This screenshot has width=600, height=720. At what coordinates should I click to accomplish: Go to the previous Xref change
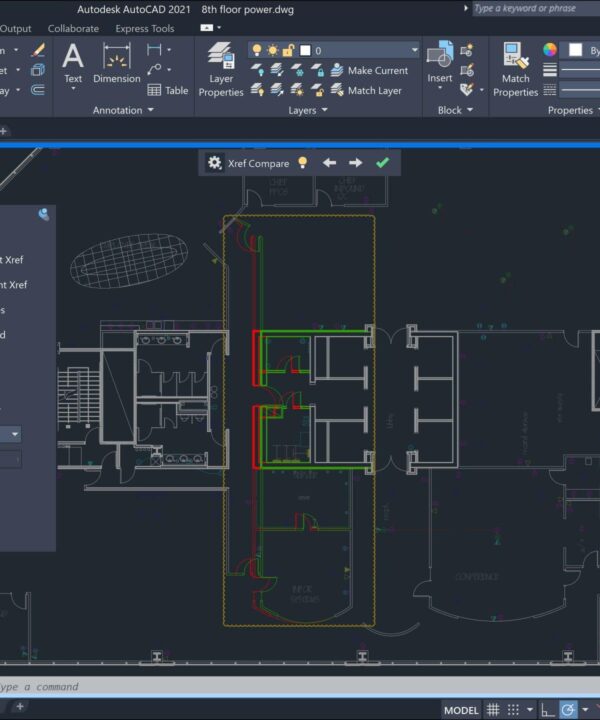click(x=329, y=163)
